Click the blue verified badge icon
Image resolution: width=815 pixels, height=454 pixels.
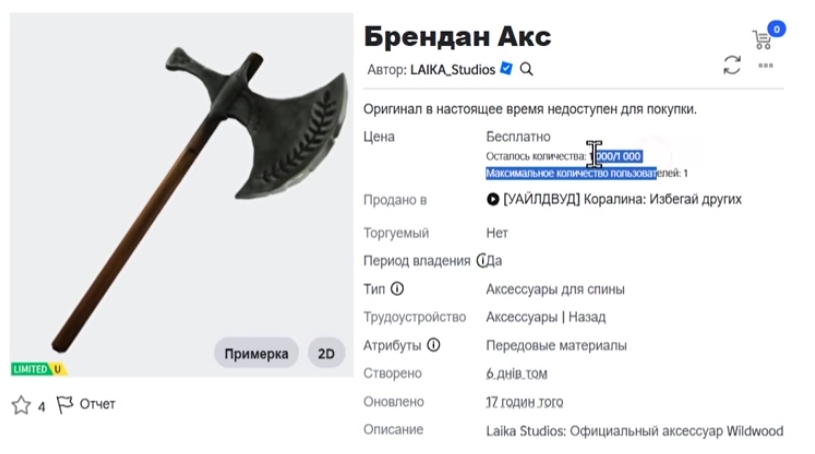506,69
